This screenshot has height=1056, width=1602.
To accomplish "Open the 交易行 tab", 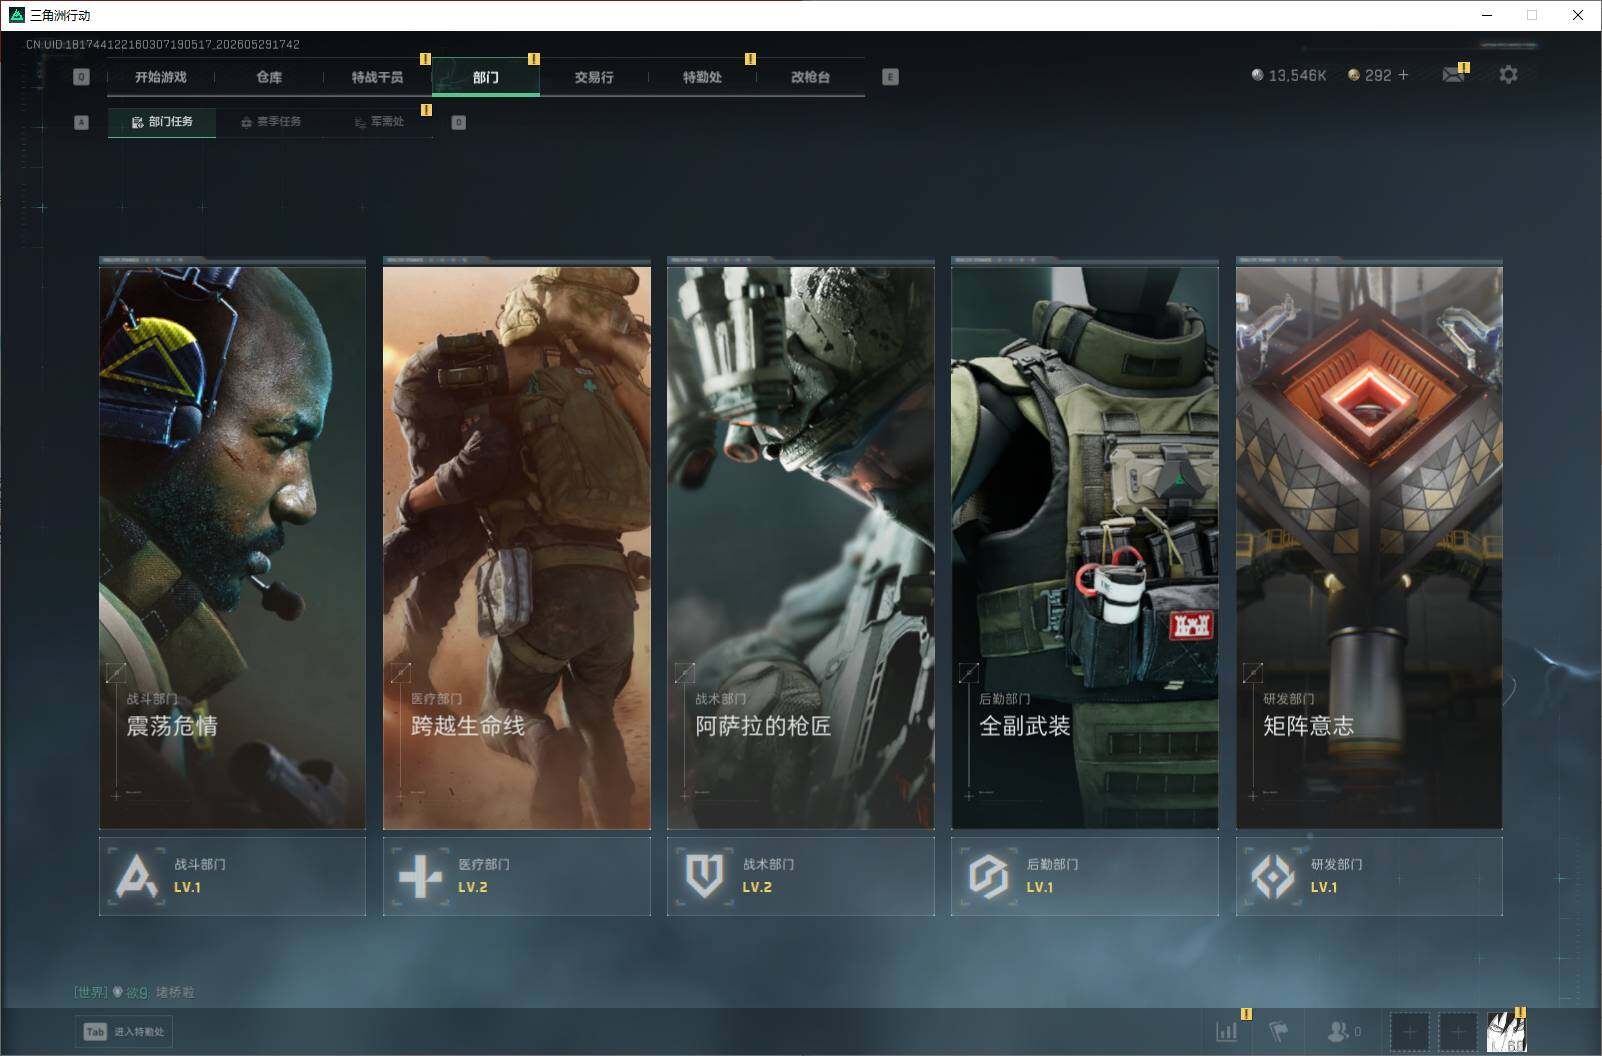I will [594, 77].
